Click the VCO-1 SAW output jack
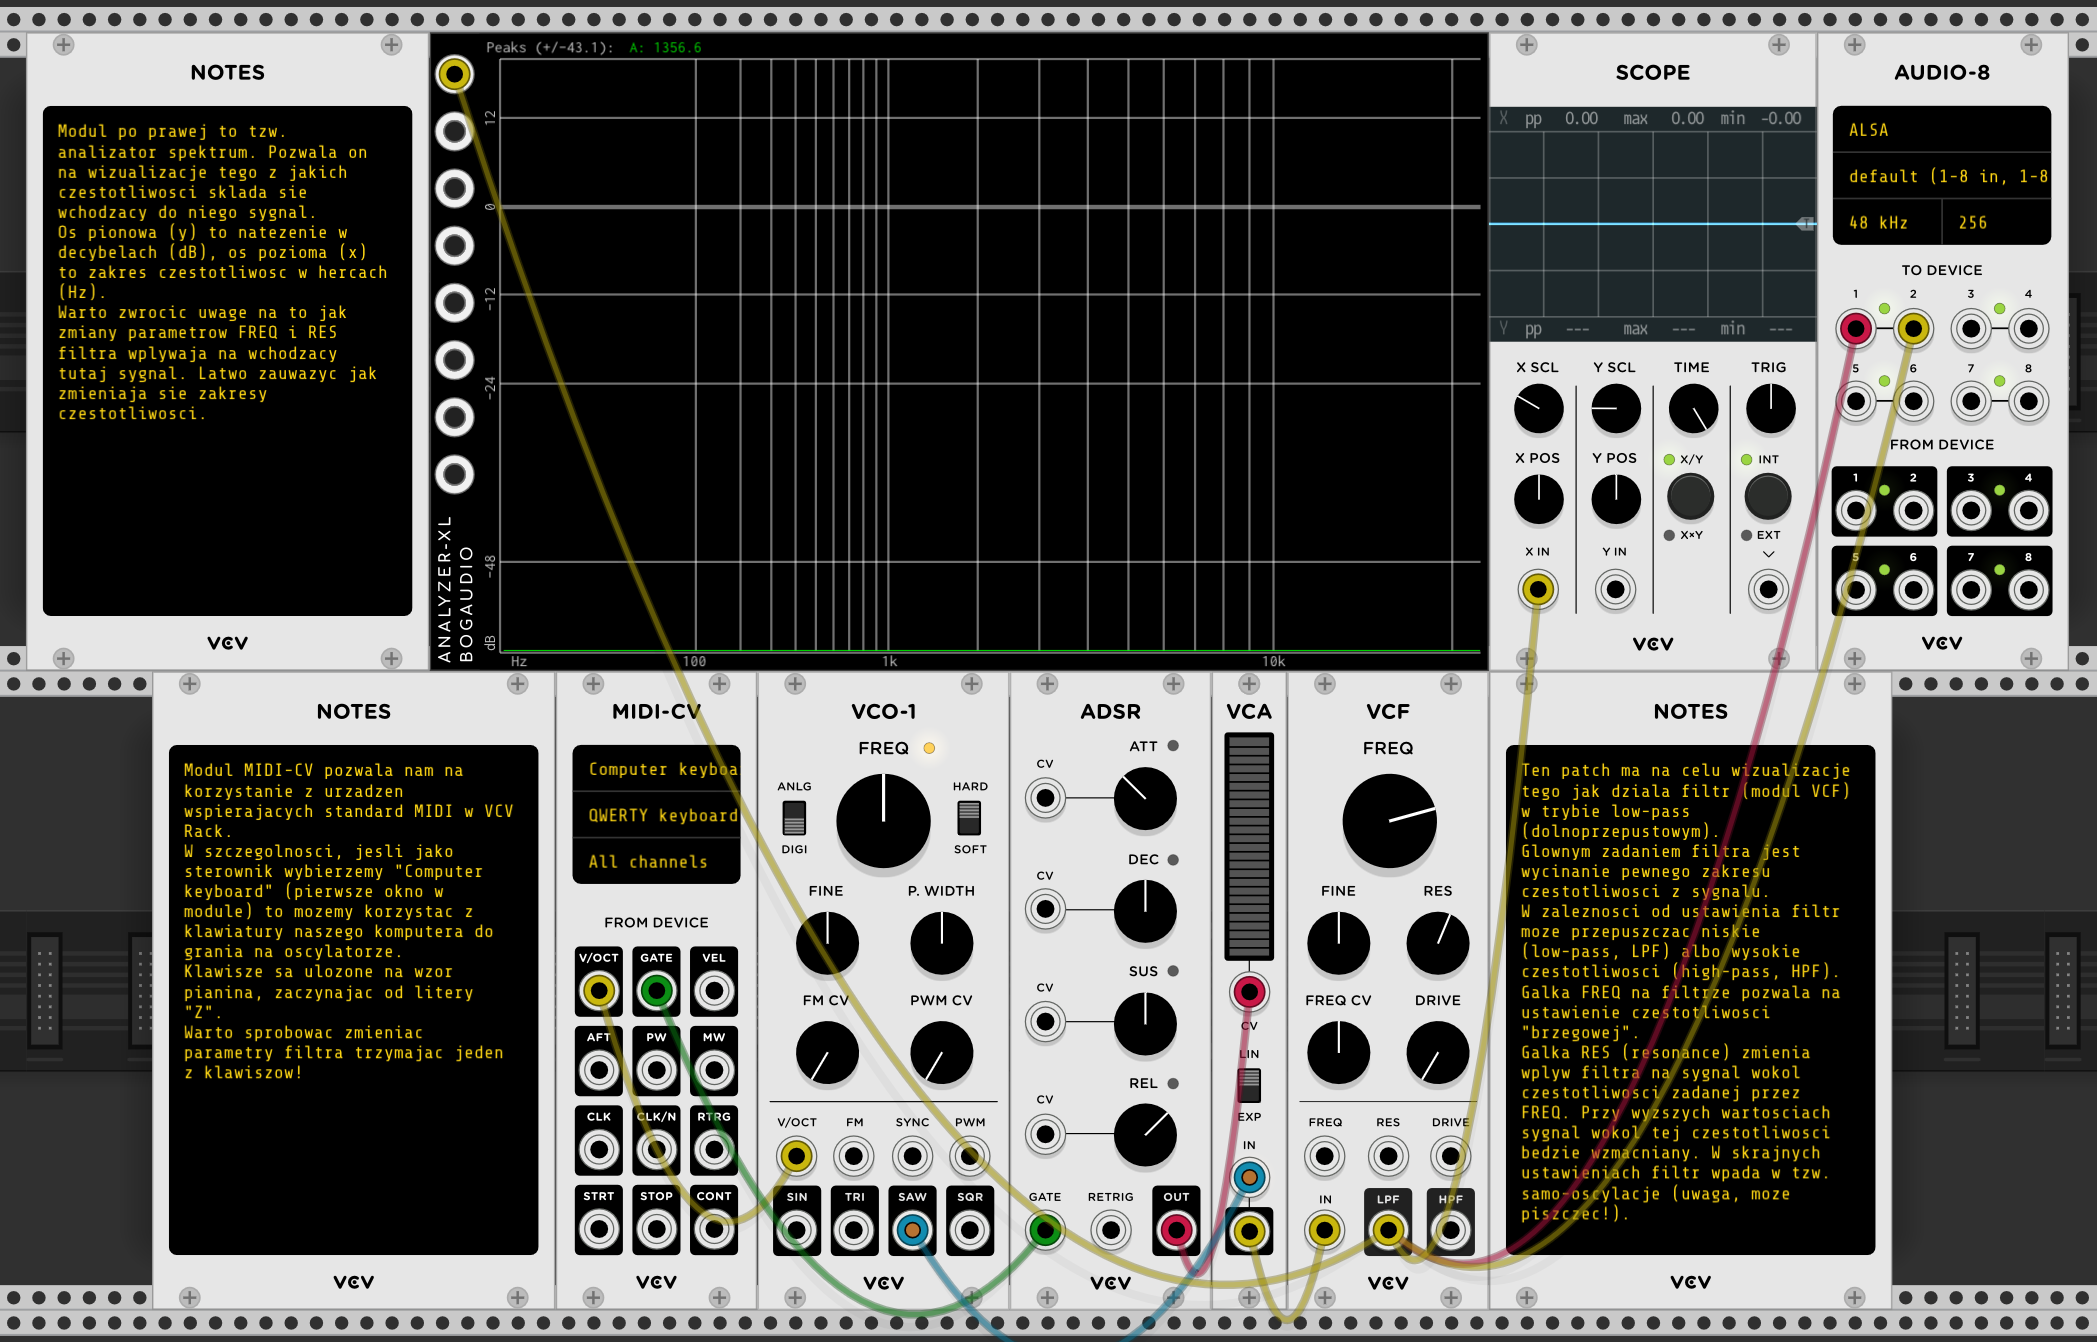The image size is (2097, 1342). click(x=911, y=1229)
